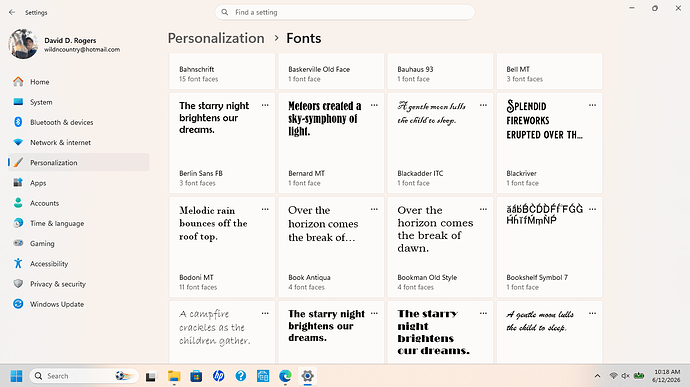
Task: Open David D. Rogers account profile
Action: (64, 44)
